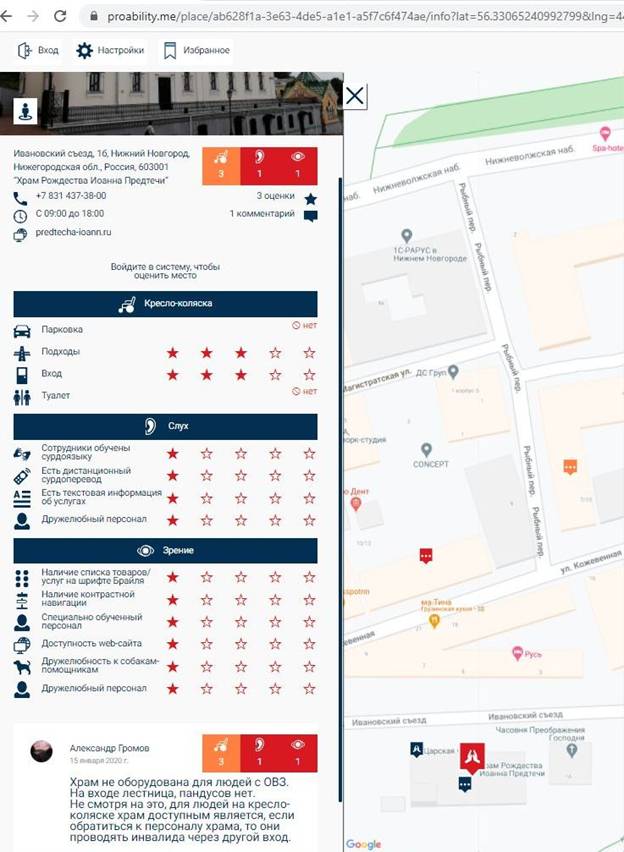Viewport: 624px width, 852px height.
Task: Click the Spa-hotel pink pin on the map
Action: point(604,133)
